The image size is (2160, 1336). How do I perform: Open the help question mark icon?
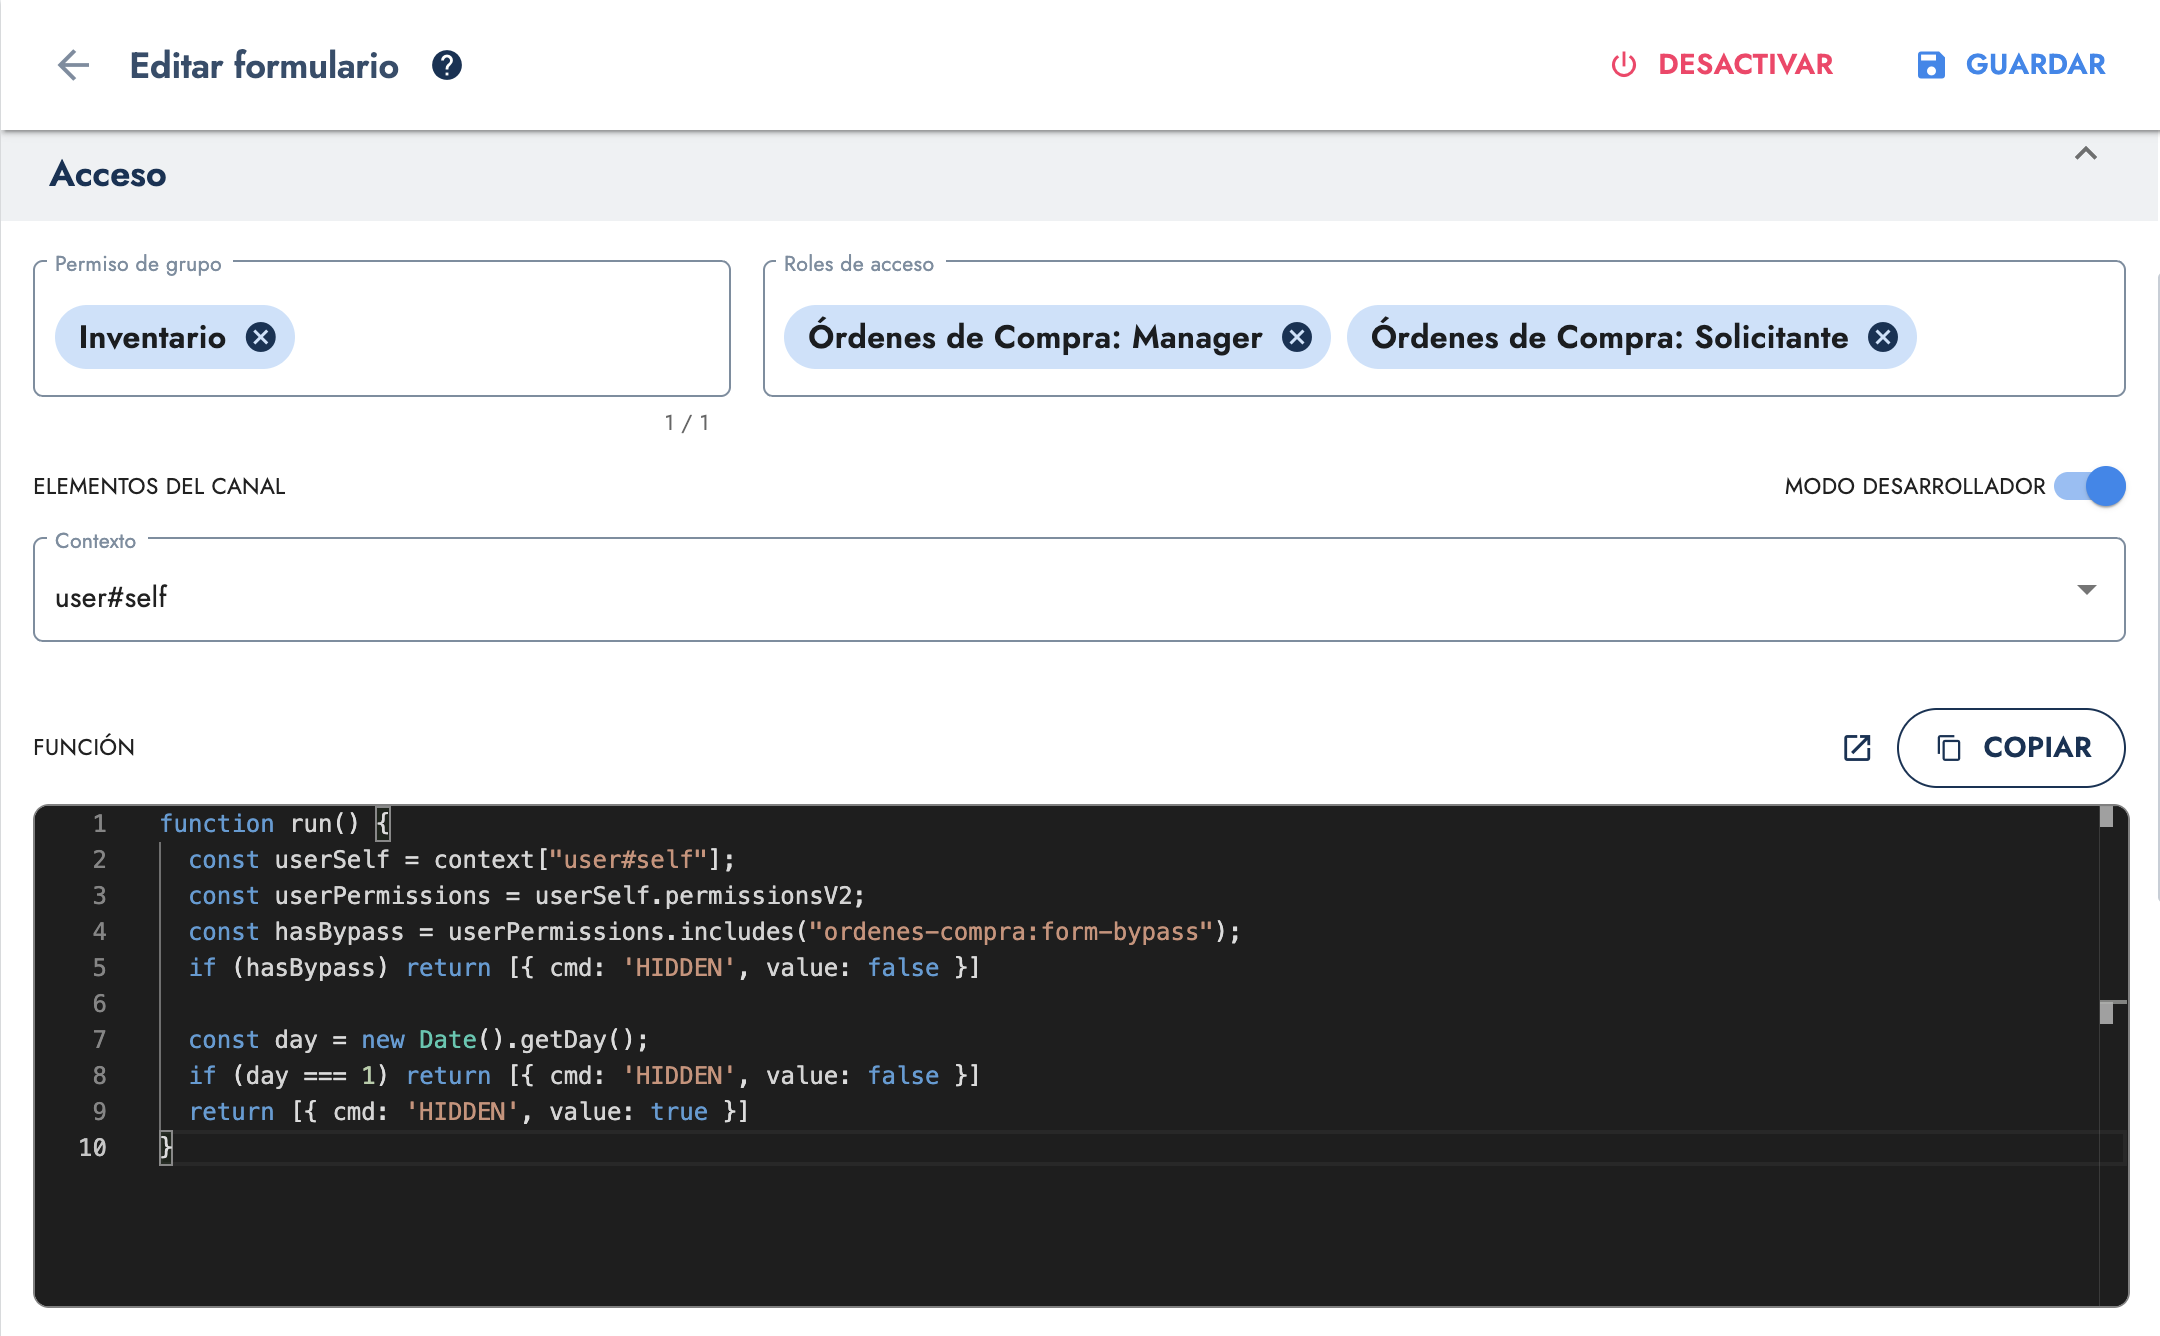pos(446,66)
